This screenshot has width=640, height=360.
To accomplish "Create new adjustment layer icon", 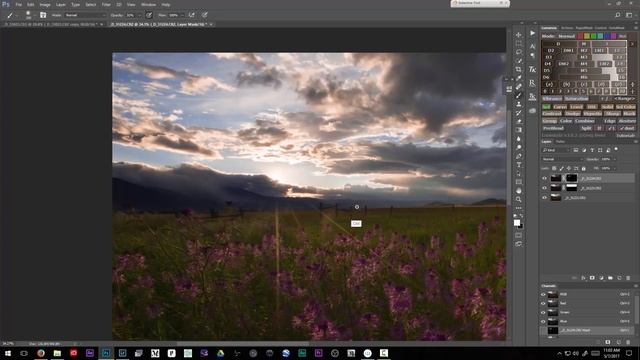I will tap(602, 278).
